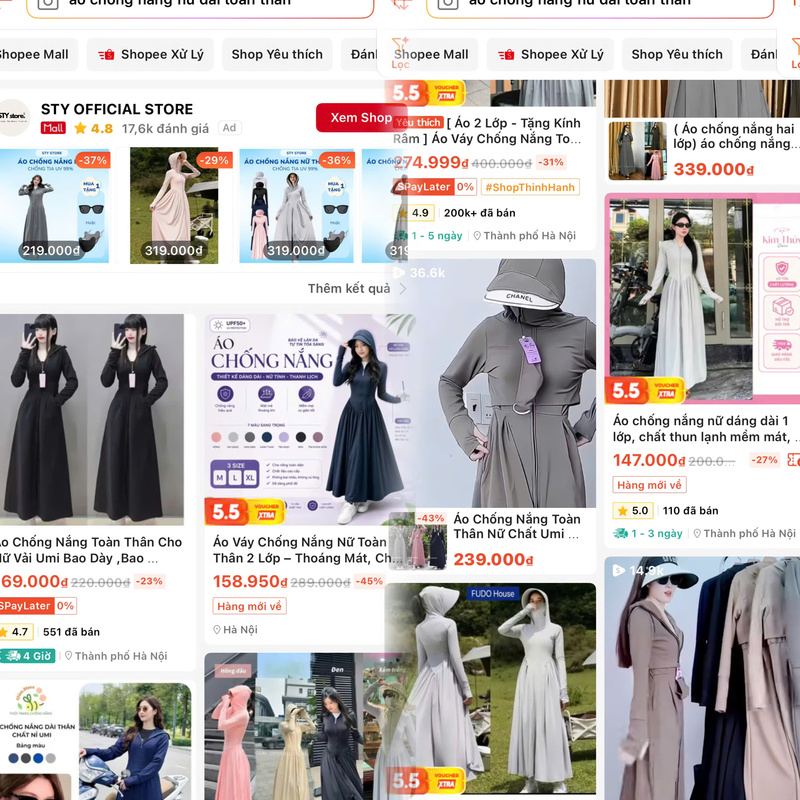Select size XL box on product banner
Viewport: 800px width, 800px height.
[250, 478]
